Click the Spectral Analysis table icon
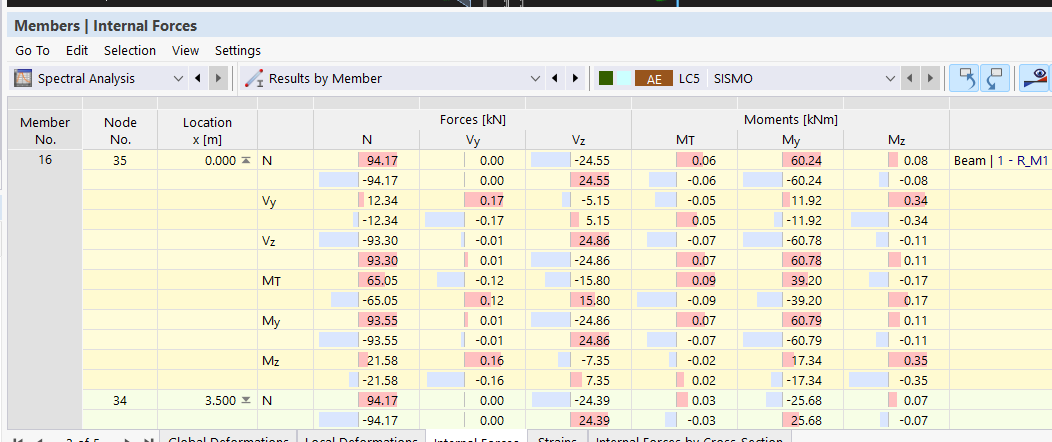The image size is (1052, 442). tap(23, 78)
